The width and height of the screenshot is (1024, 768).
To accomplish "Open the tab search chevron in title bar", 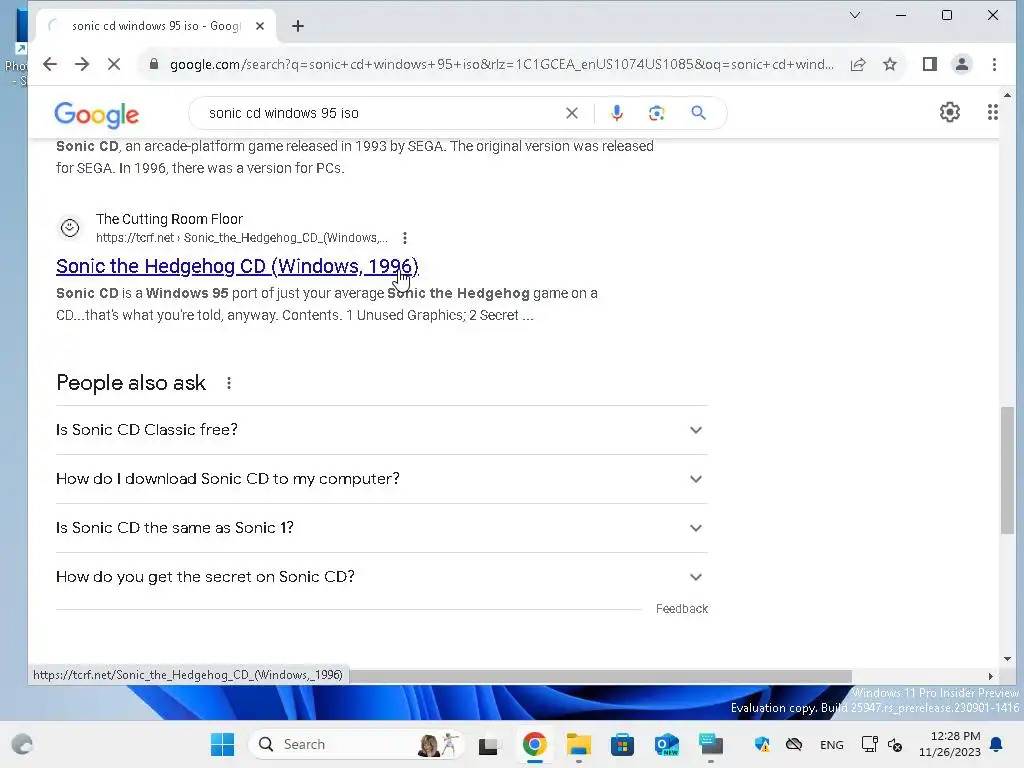I will pyautogui.click(x=855, y=15).
